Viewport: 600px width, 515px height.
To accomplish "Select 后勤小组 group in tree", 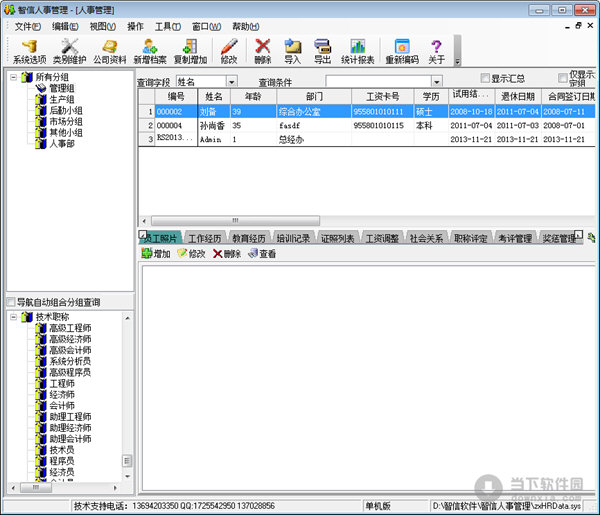I will point(65,110).
